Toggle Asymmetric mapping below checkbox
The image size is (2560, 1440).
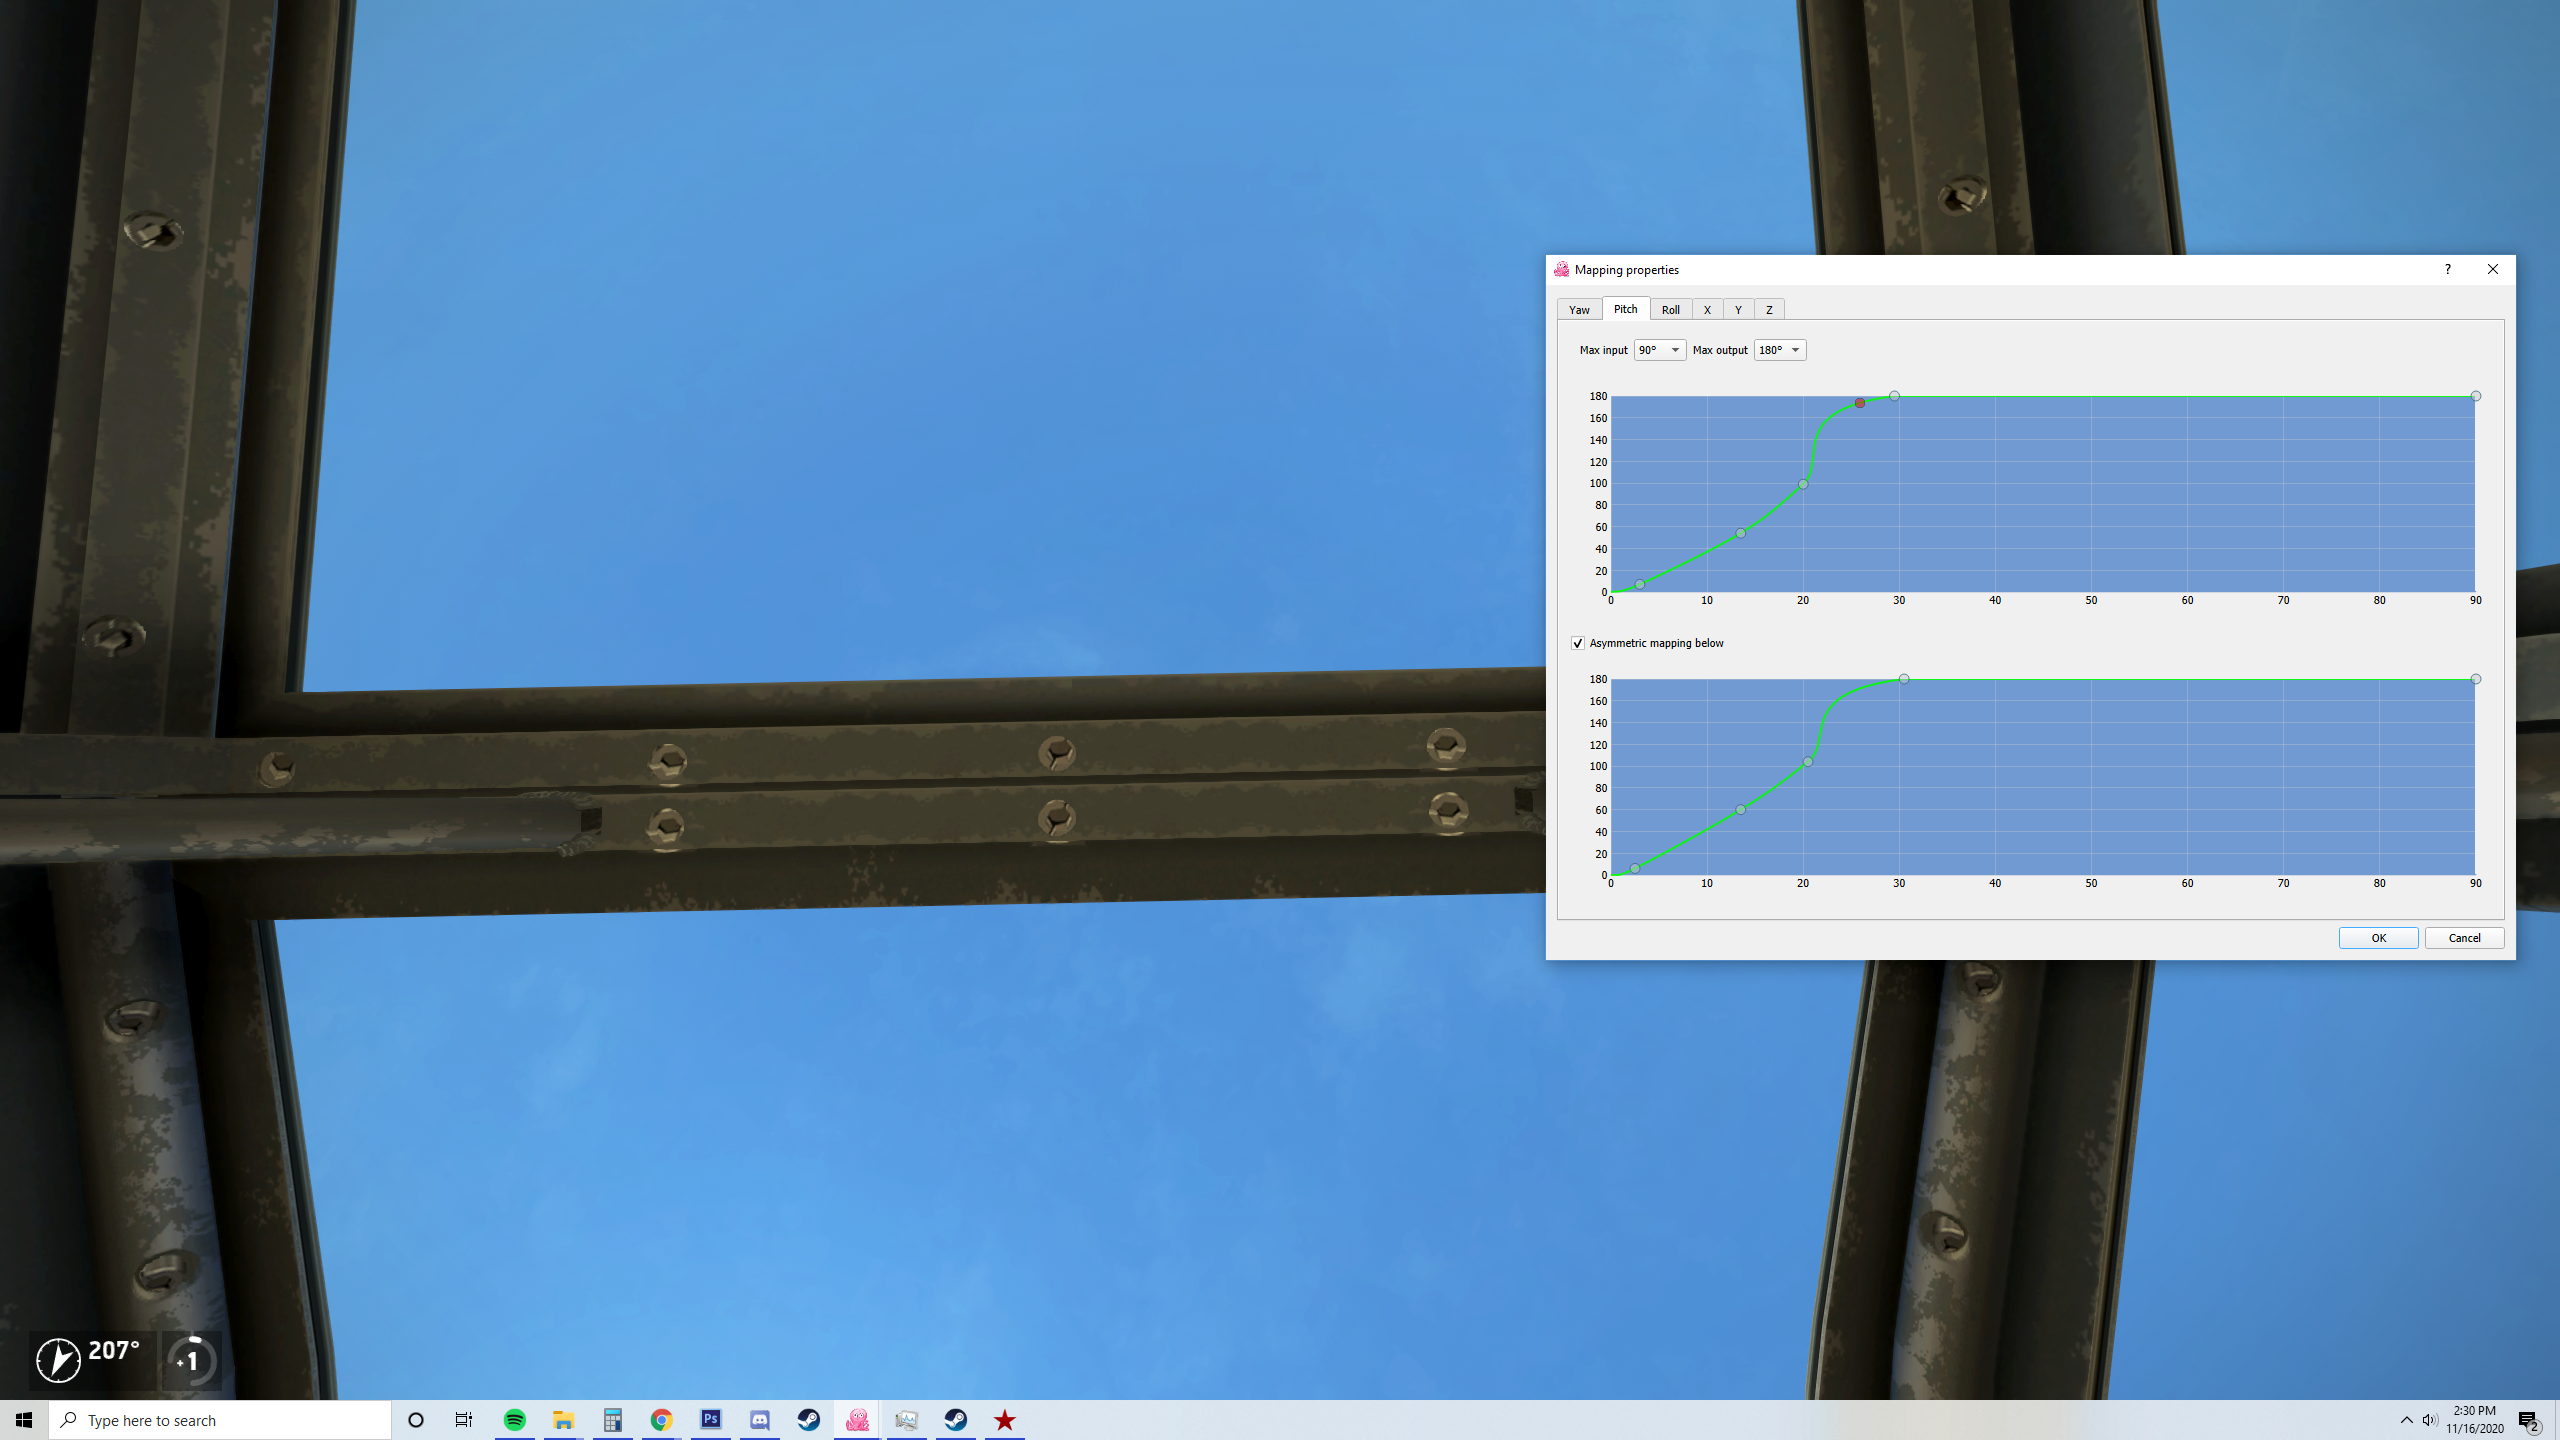[x=1578, y=643]
